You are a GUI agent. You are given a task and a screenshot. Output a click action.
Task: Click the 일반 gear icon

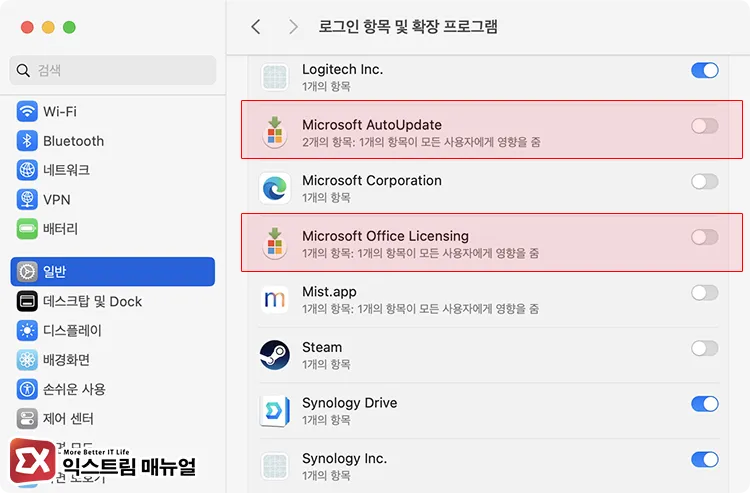[x=27, y=272]
